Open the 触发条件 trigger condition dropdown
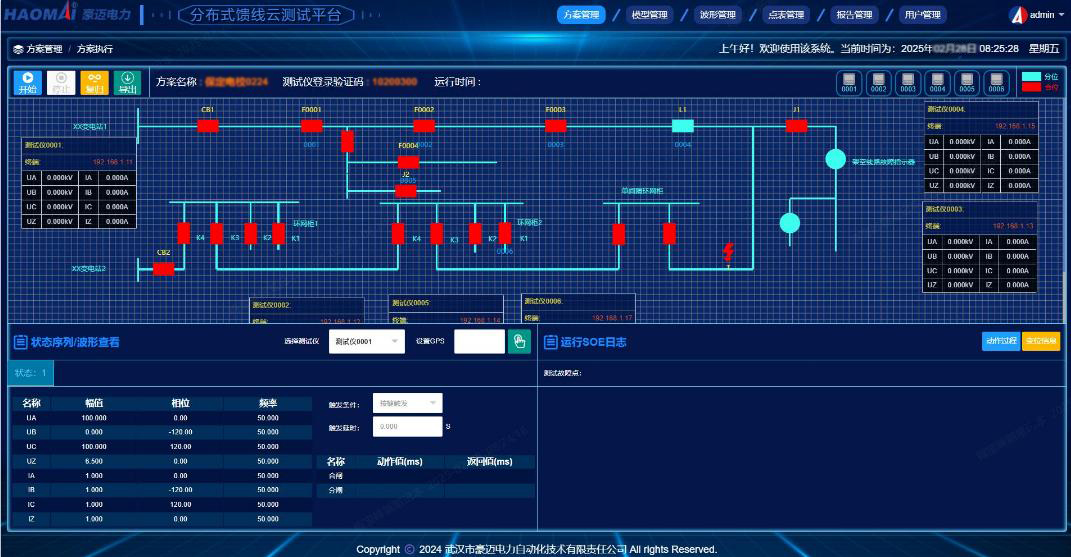Screen dimensions: 1071x557 (407, 403)
